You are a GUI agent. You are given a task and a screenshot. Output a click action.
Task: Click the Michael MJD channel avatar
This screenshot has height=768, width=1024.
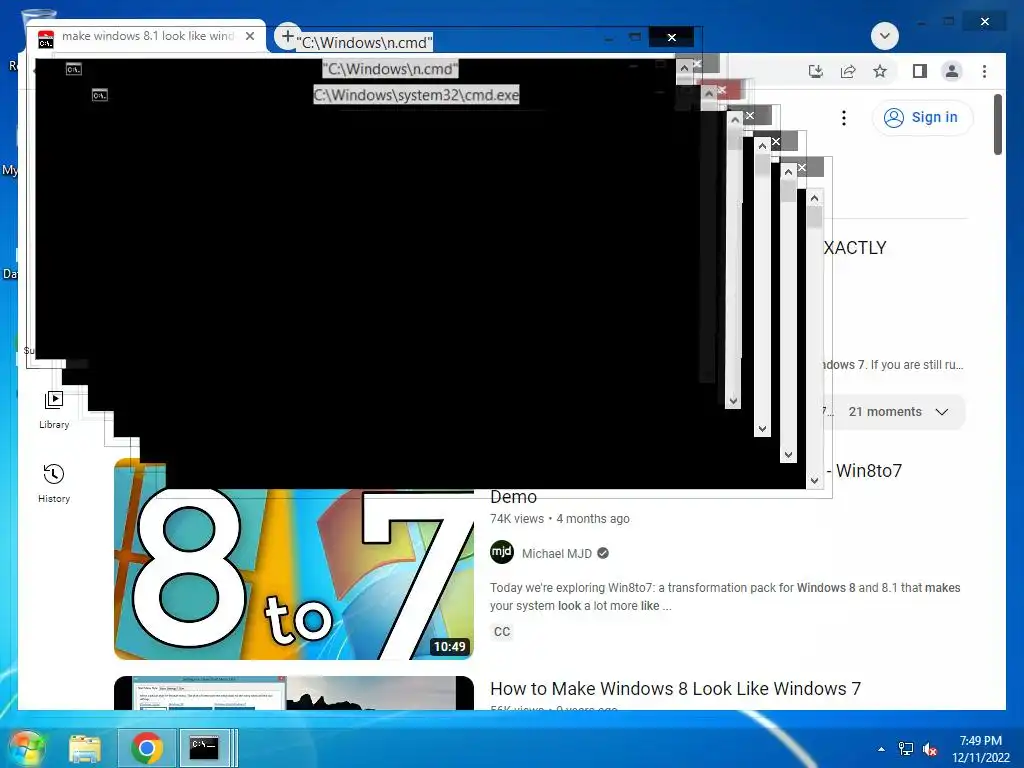click(x=502, y=552)
